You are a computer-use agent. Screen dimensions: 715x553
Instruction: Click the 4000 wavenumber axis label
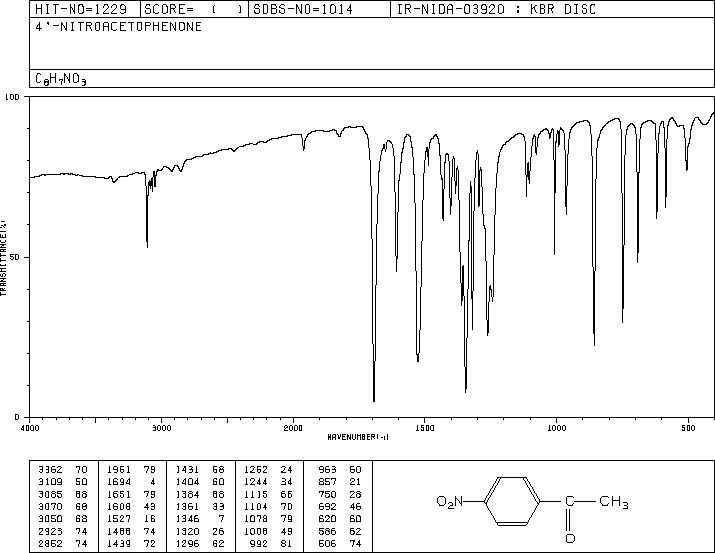pos(30,428)
